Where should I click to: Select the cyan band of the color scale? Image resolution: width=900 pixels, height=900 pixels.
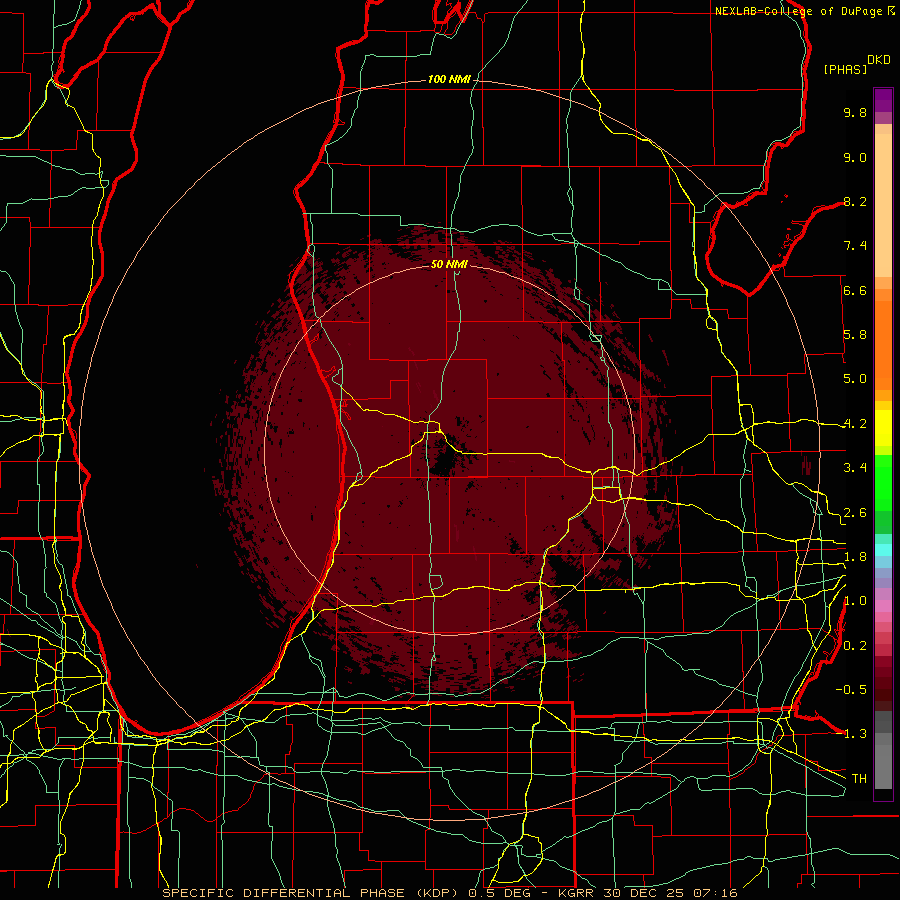tap(883, 550)
